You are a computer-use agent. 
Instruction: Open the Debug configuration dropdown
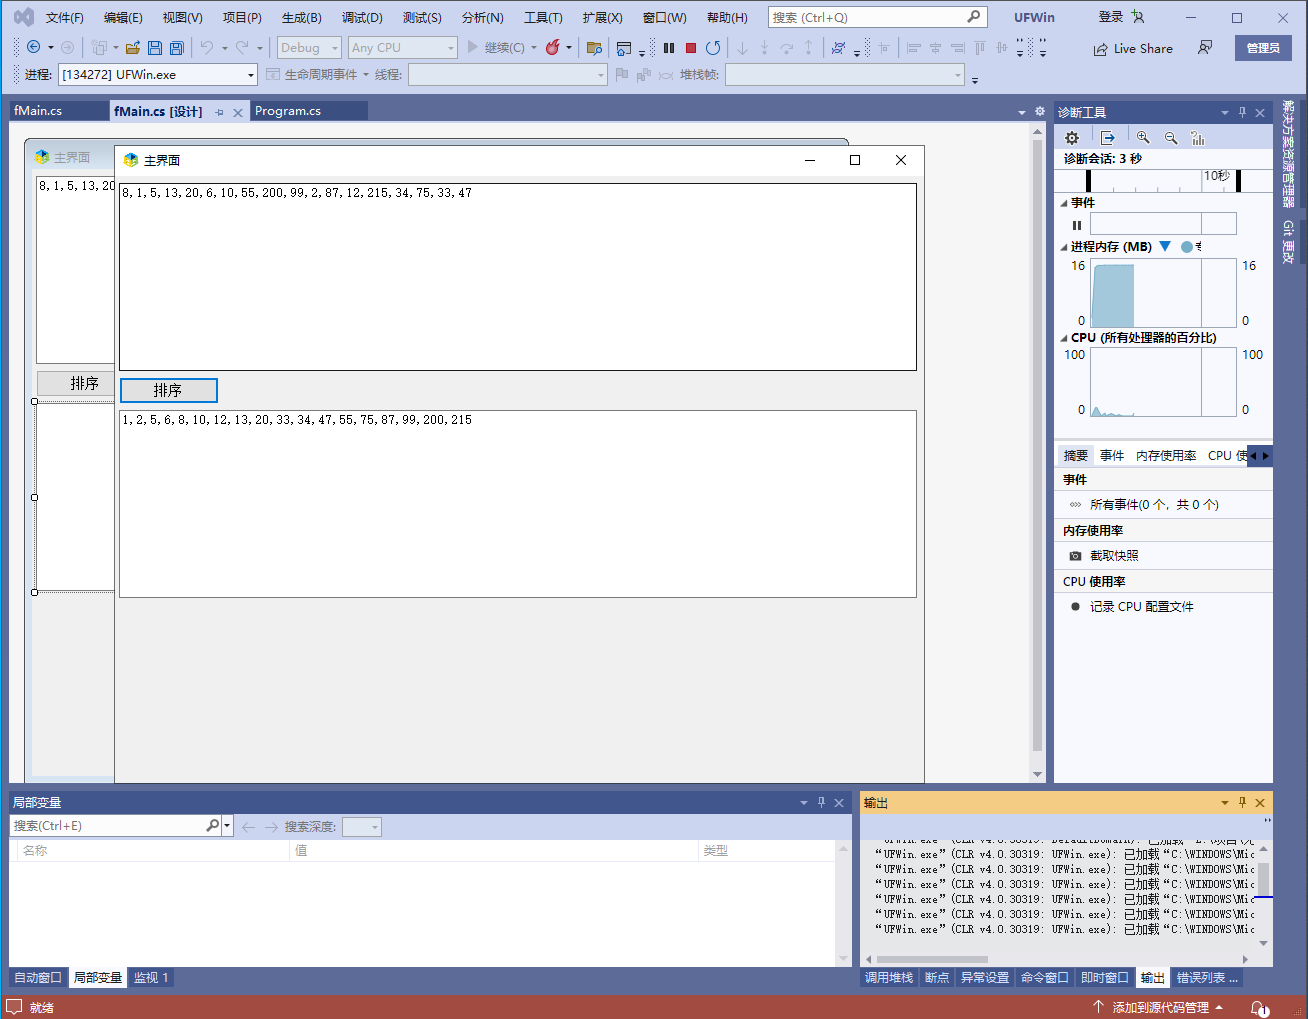tap(309, 48)
